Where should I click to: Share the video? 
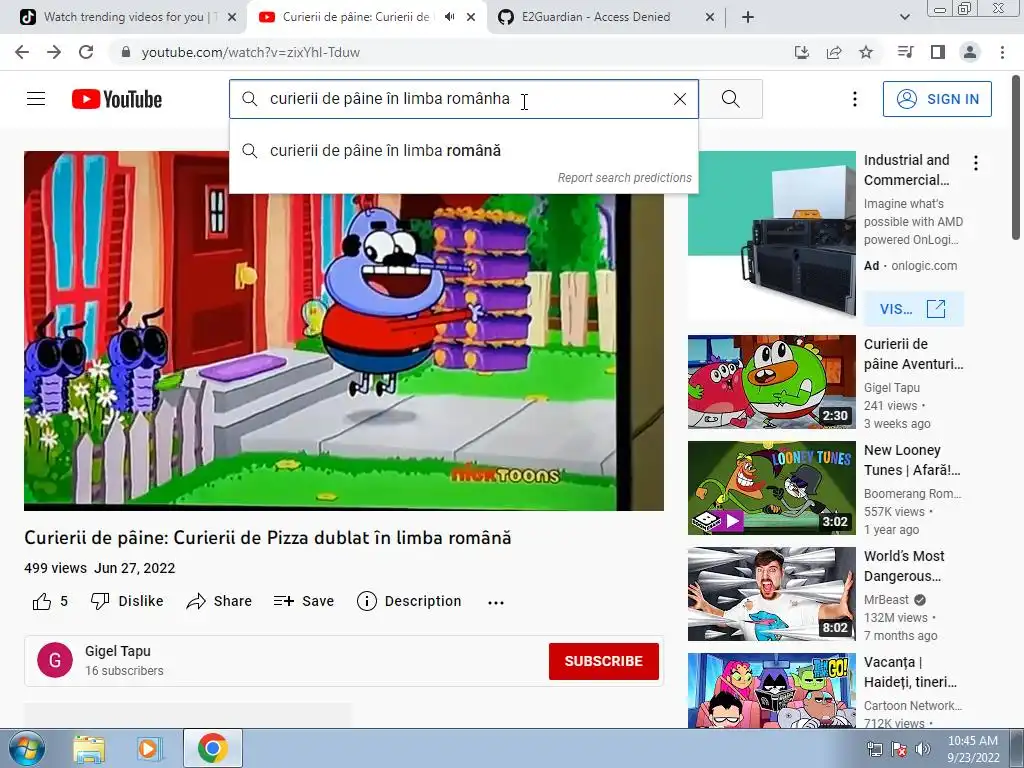tap(219, 601)
